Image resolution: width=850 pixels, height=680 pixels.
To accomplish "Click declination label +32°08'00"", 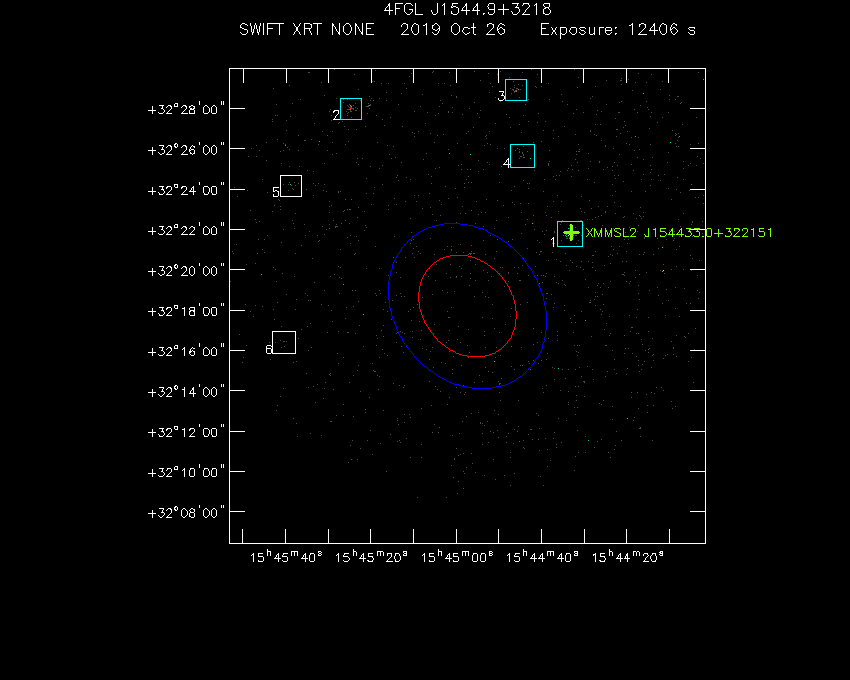I will pyautogui.click(x=186, y=512).
